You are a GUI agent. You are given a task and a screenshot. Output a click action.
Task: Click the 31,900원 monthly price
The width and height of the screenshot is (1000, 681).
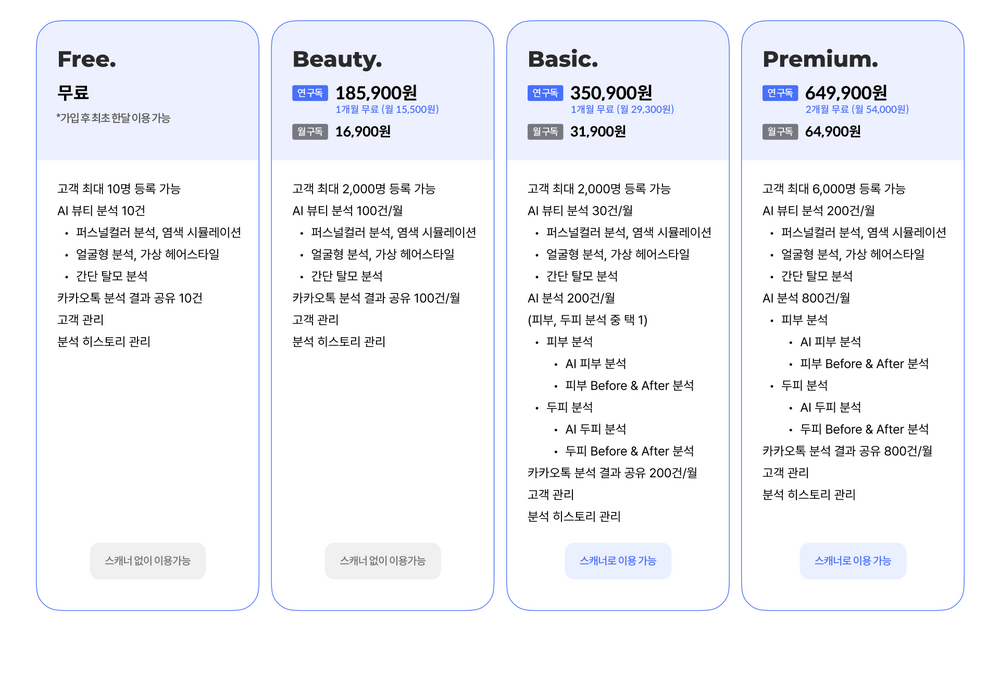598,131
